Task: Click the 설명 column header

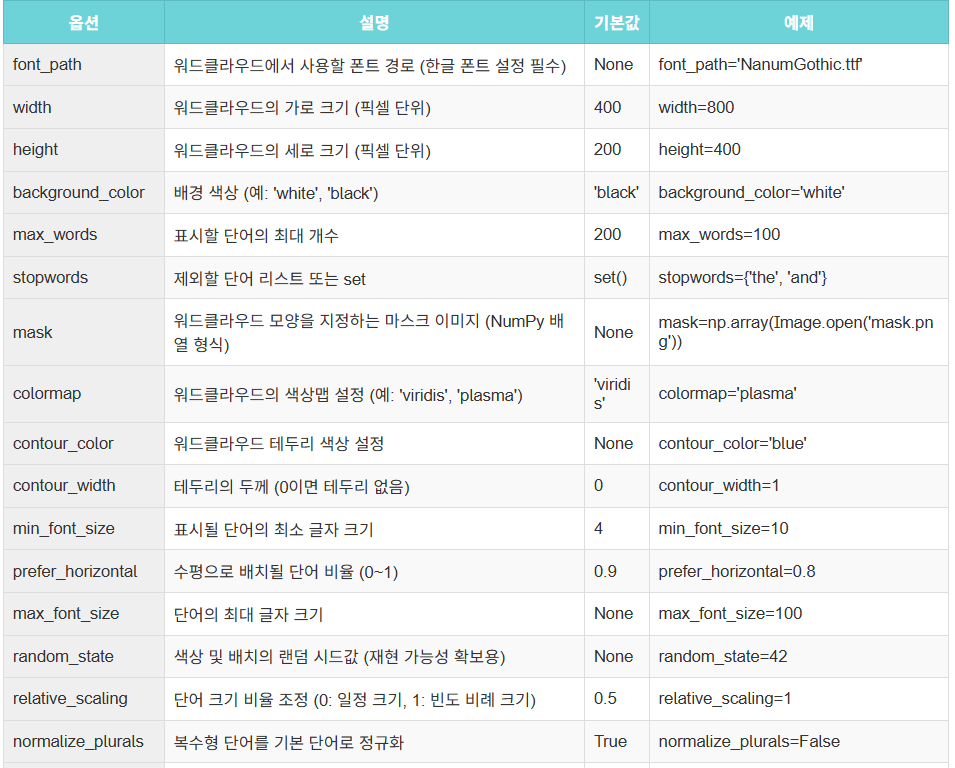Action: pos(374,23)
